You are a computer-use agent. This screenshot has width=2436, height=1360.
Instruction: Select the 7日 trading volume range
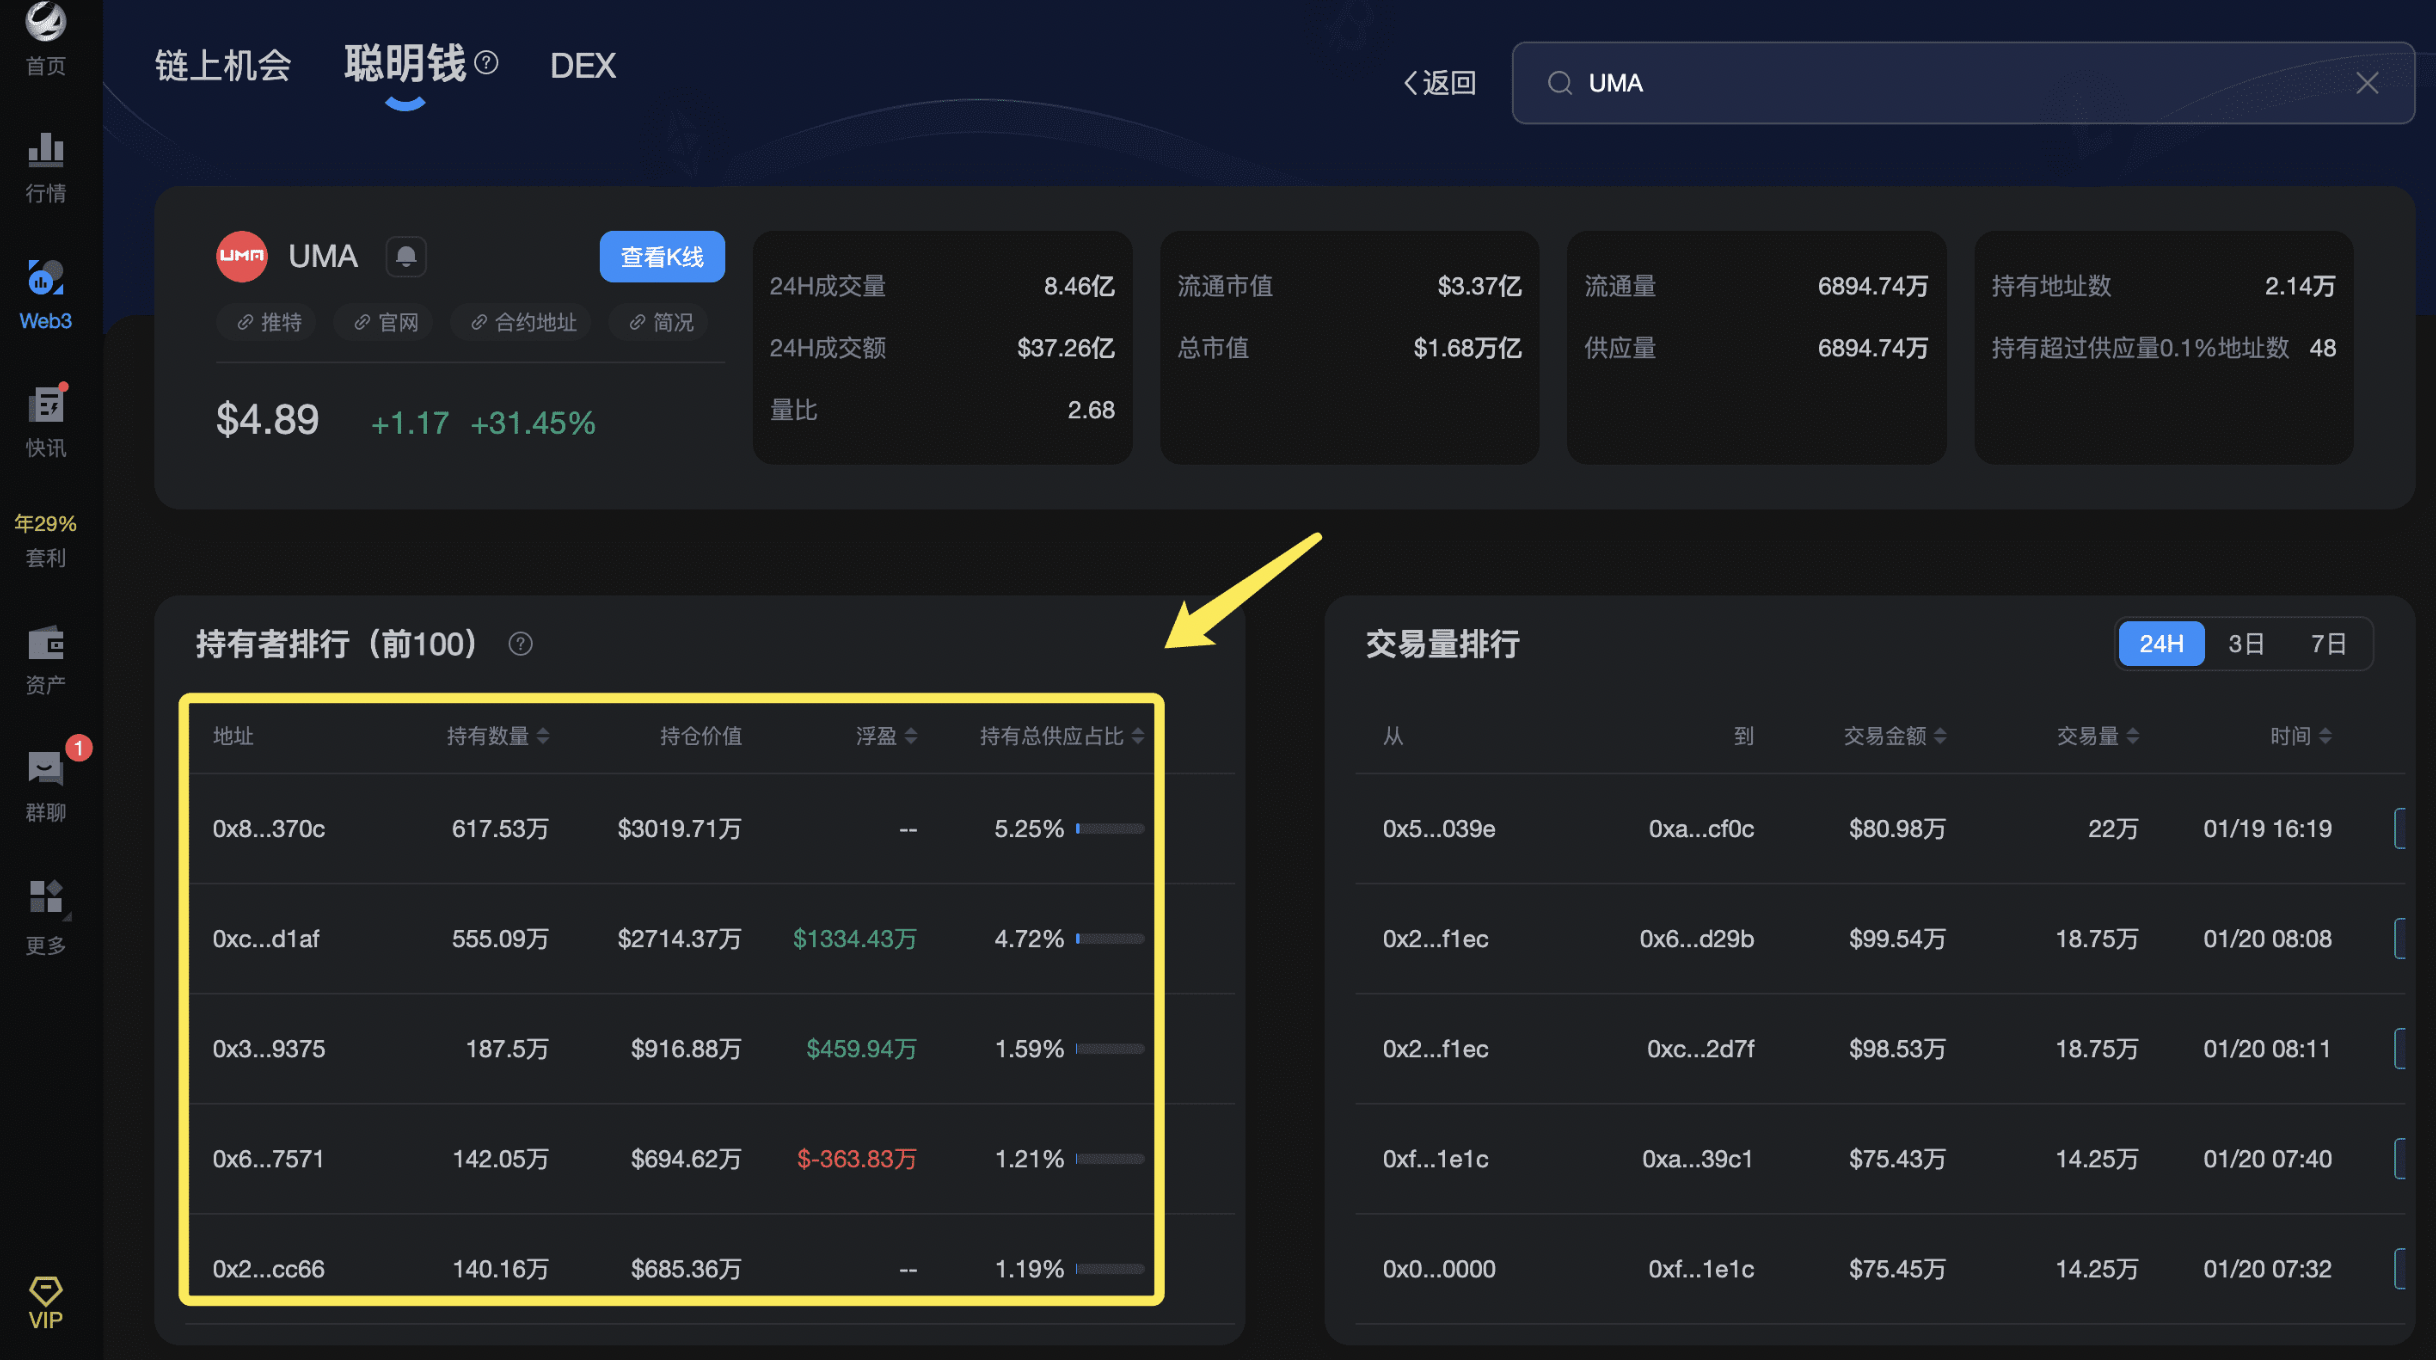[2328, 644]
